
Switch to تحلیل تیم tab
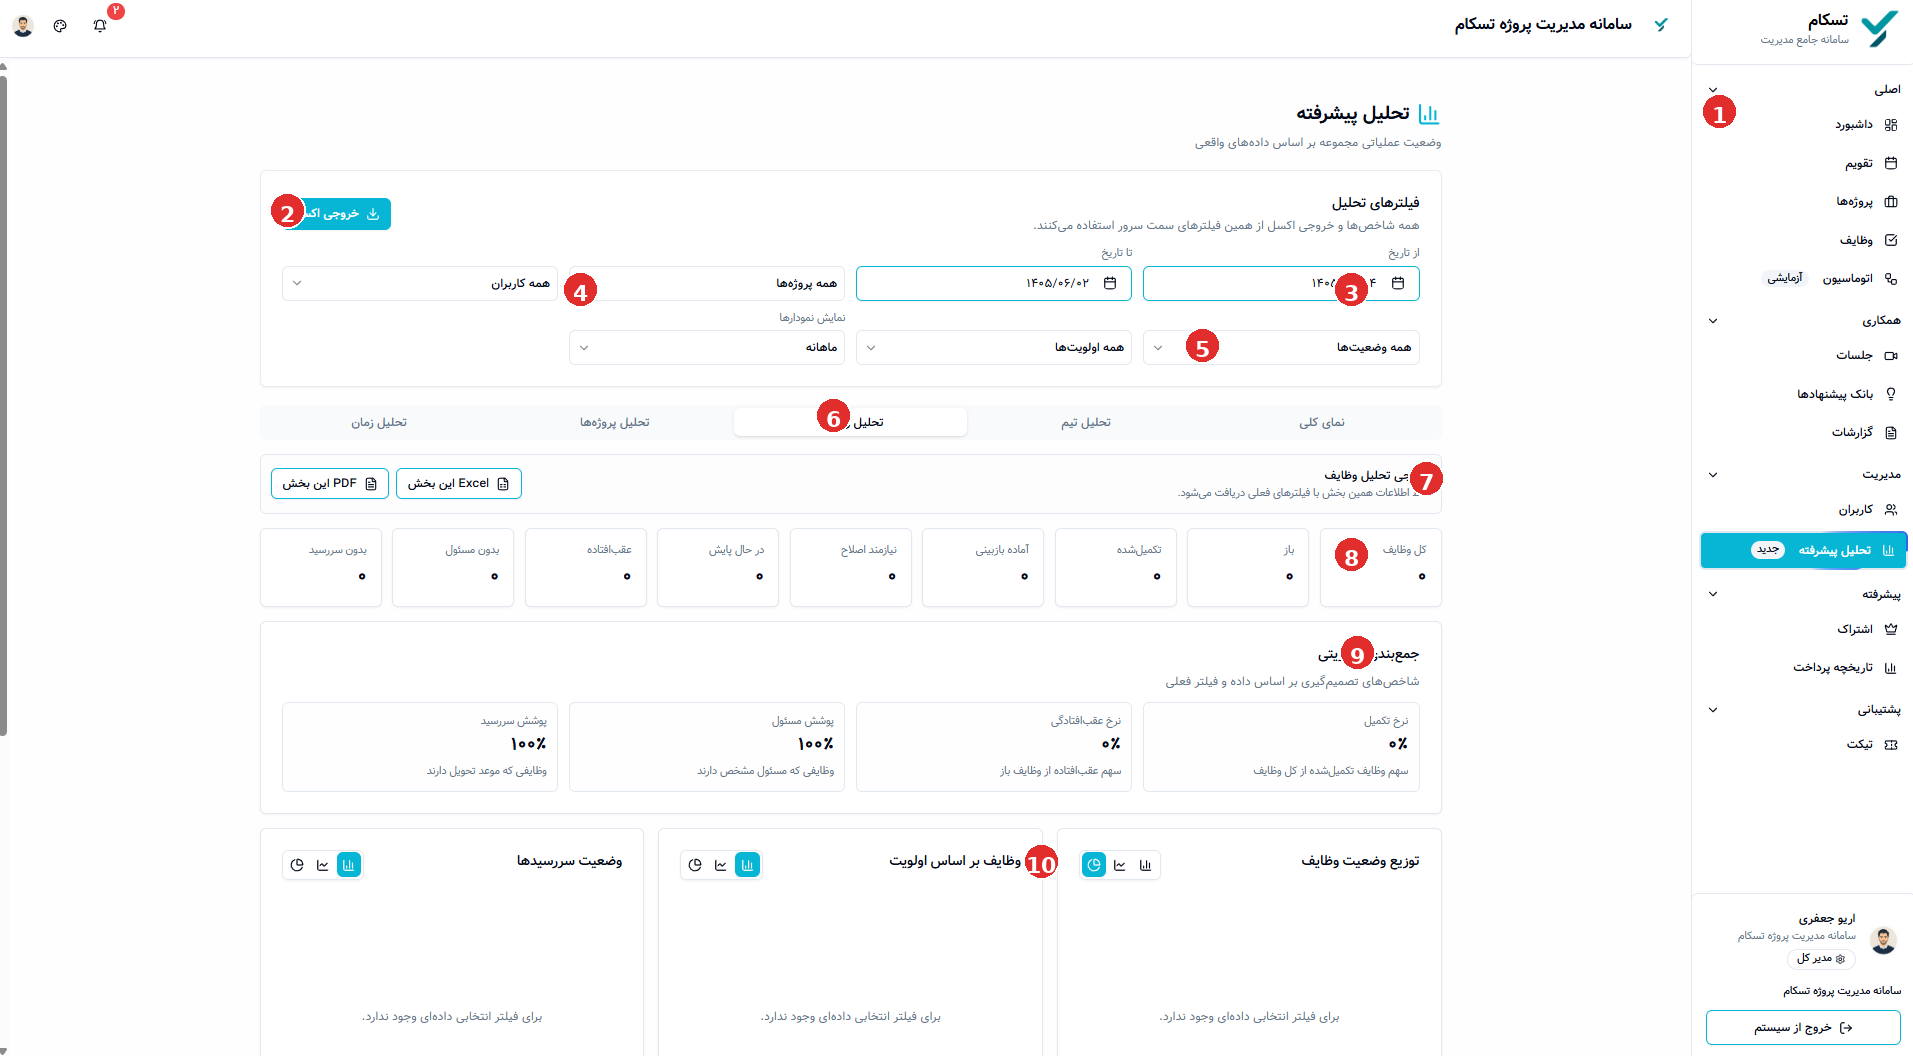[x=1086, y=422]
